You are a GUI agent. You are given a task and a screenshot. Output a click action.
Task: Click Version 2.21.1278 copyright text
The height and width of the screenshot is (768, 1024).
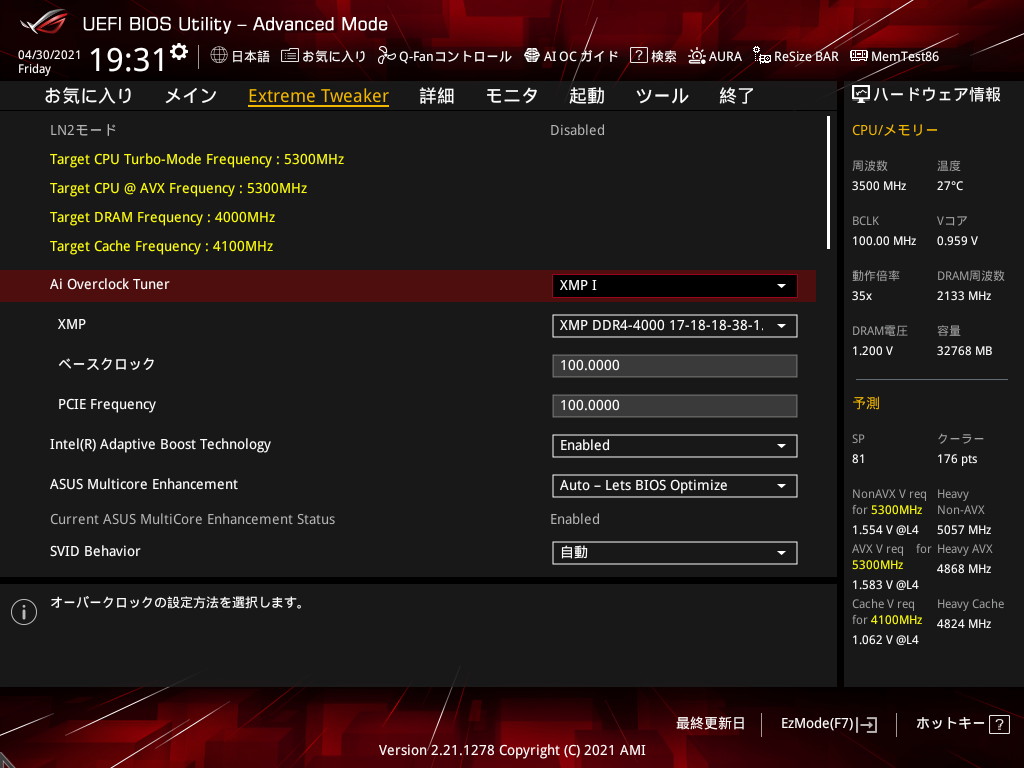point(512,750)
